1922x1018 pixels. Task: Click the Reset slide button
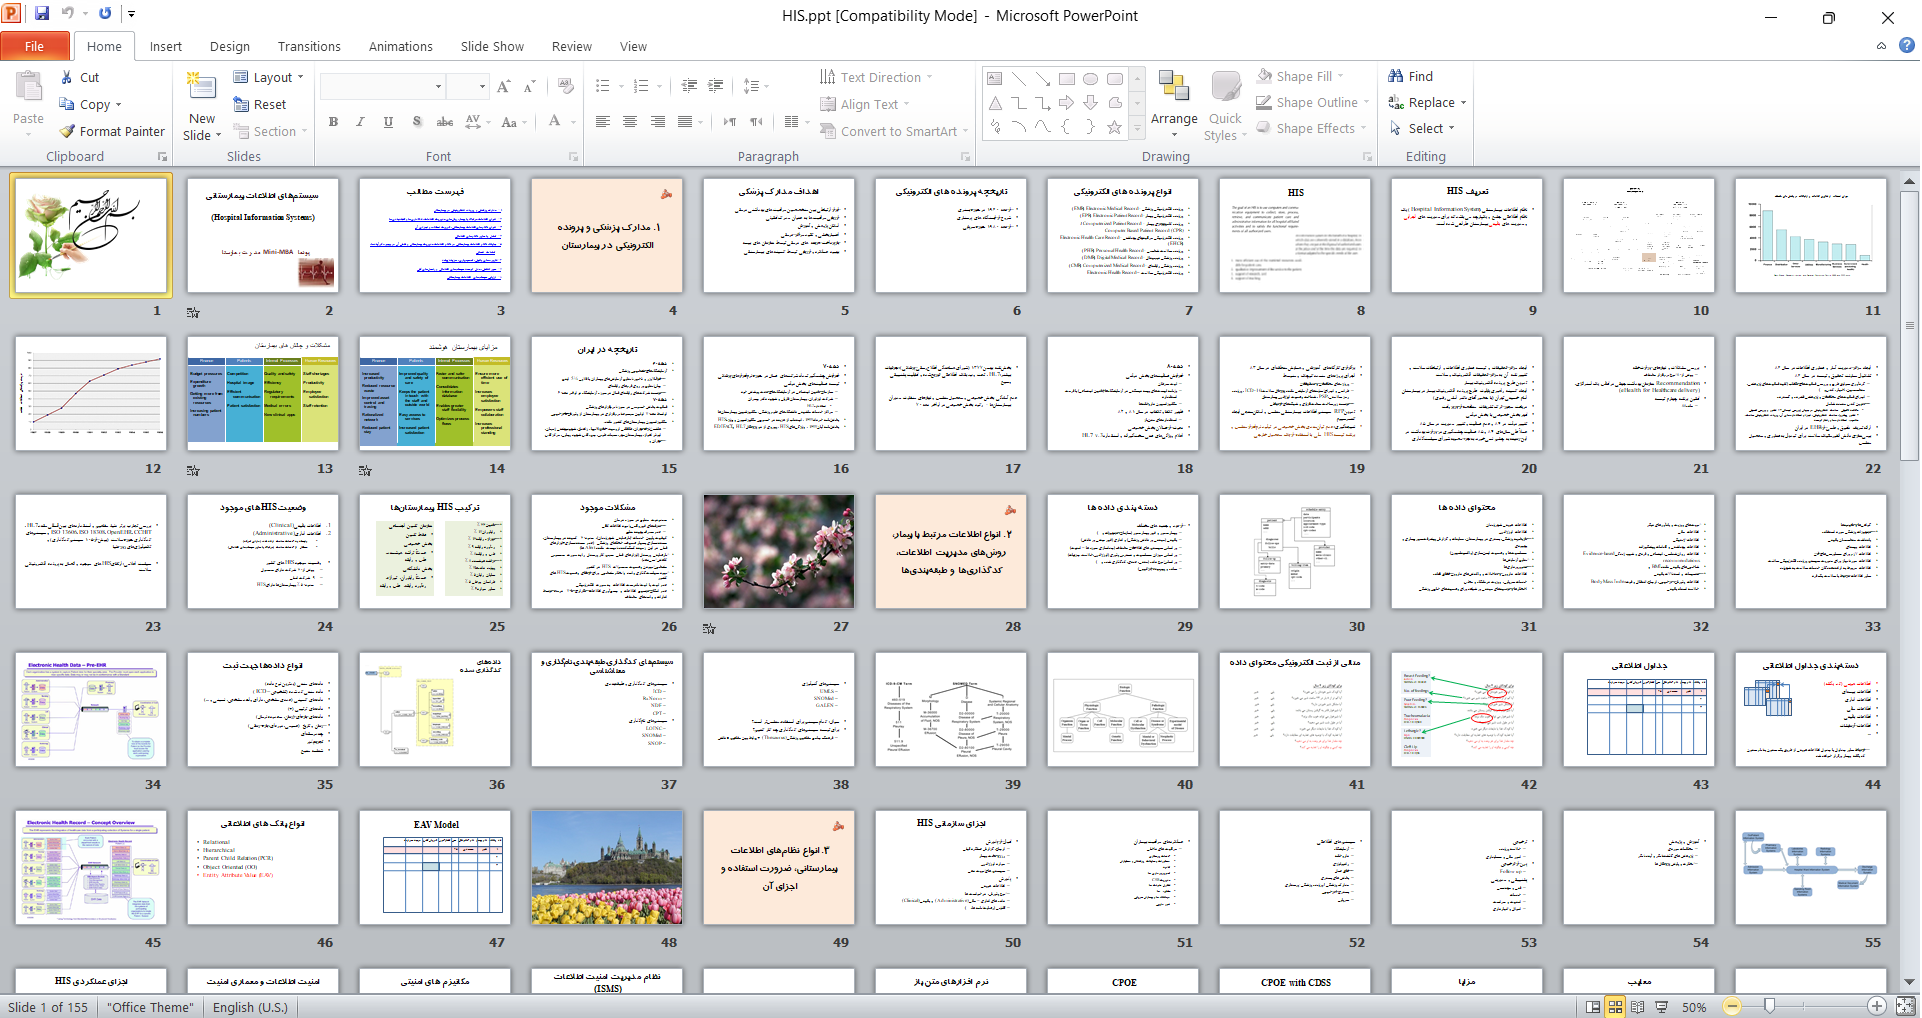pos(260,104)
